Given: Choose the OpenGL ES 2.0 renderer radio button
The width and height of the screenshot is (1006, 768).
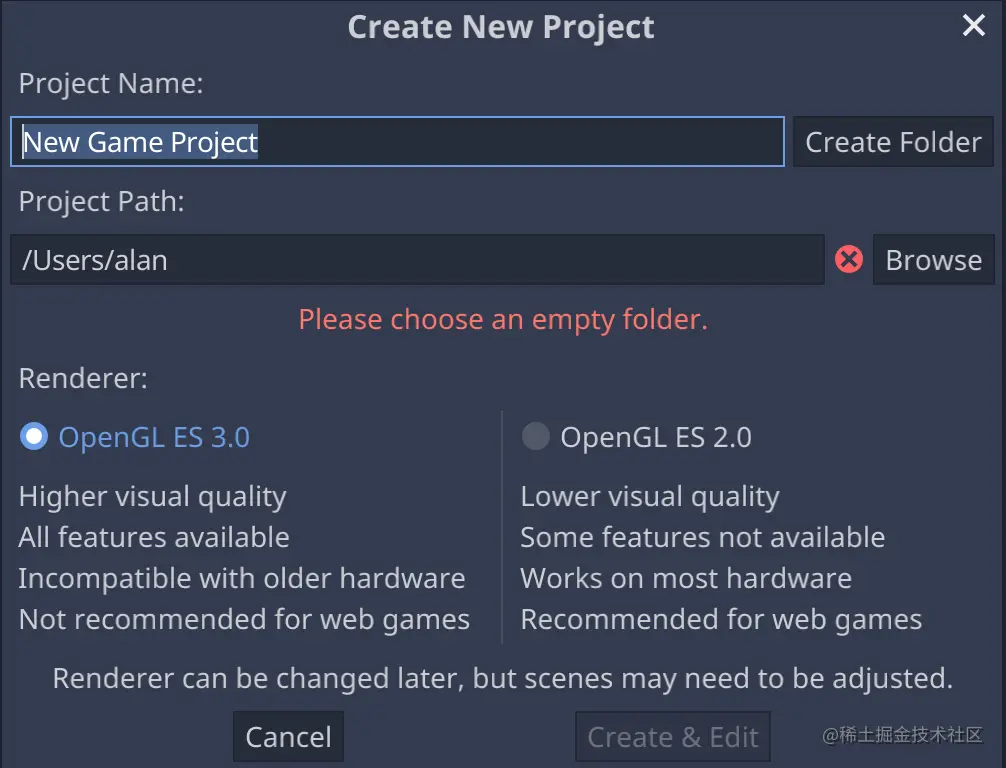Looking at the screenshot, I should click(536, 437).
